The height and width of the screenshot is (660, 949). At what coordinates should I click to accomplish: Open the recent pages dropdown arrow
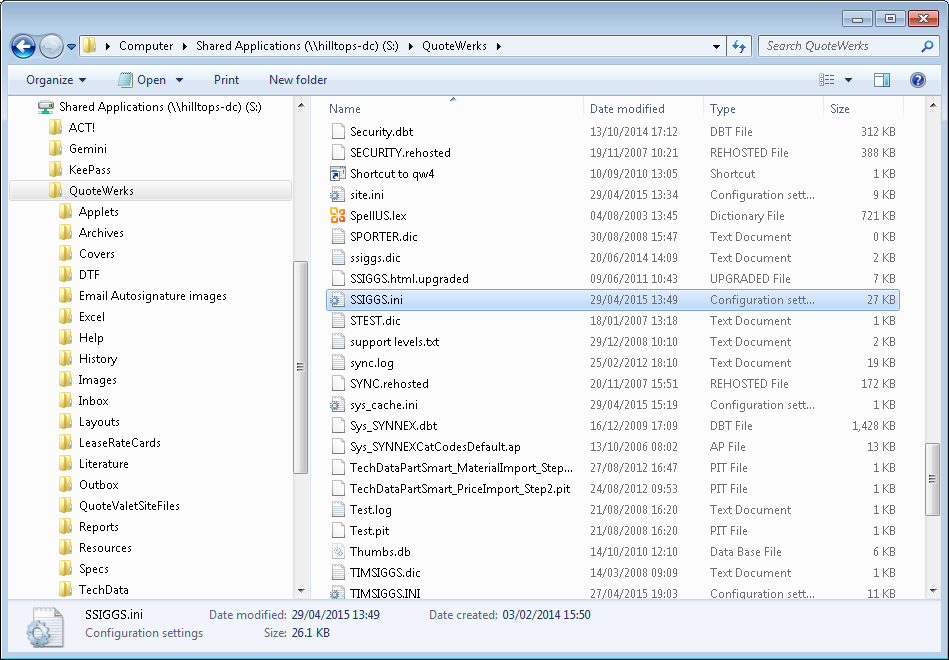(71, 47)
